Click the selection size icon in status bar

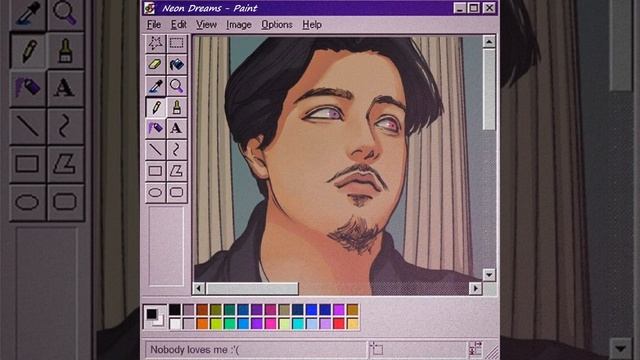[476, 349]
